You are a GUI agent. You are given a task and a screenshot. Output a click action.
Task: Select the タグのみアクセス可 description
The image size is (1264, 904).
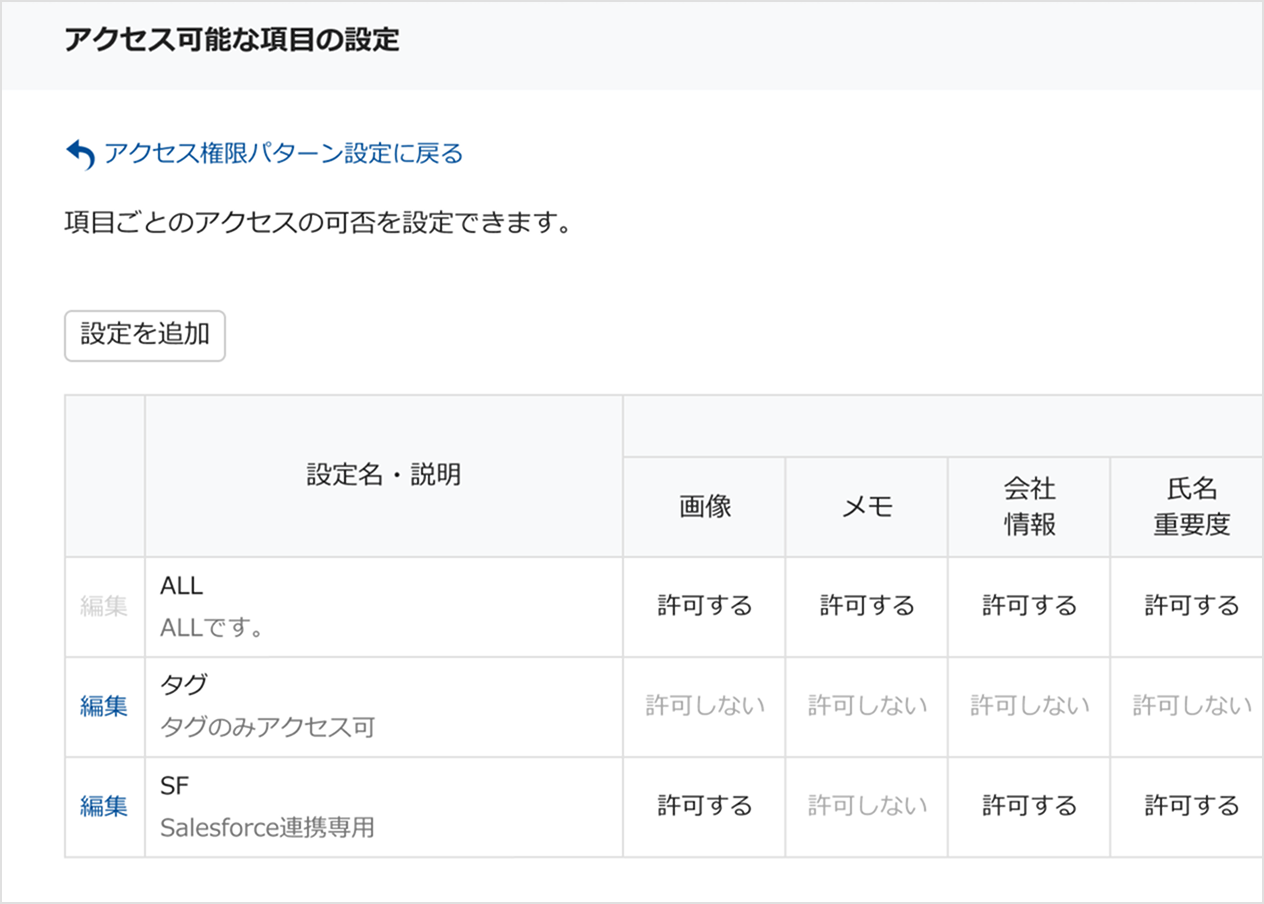(x=267, y=727)
